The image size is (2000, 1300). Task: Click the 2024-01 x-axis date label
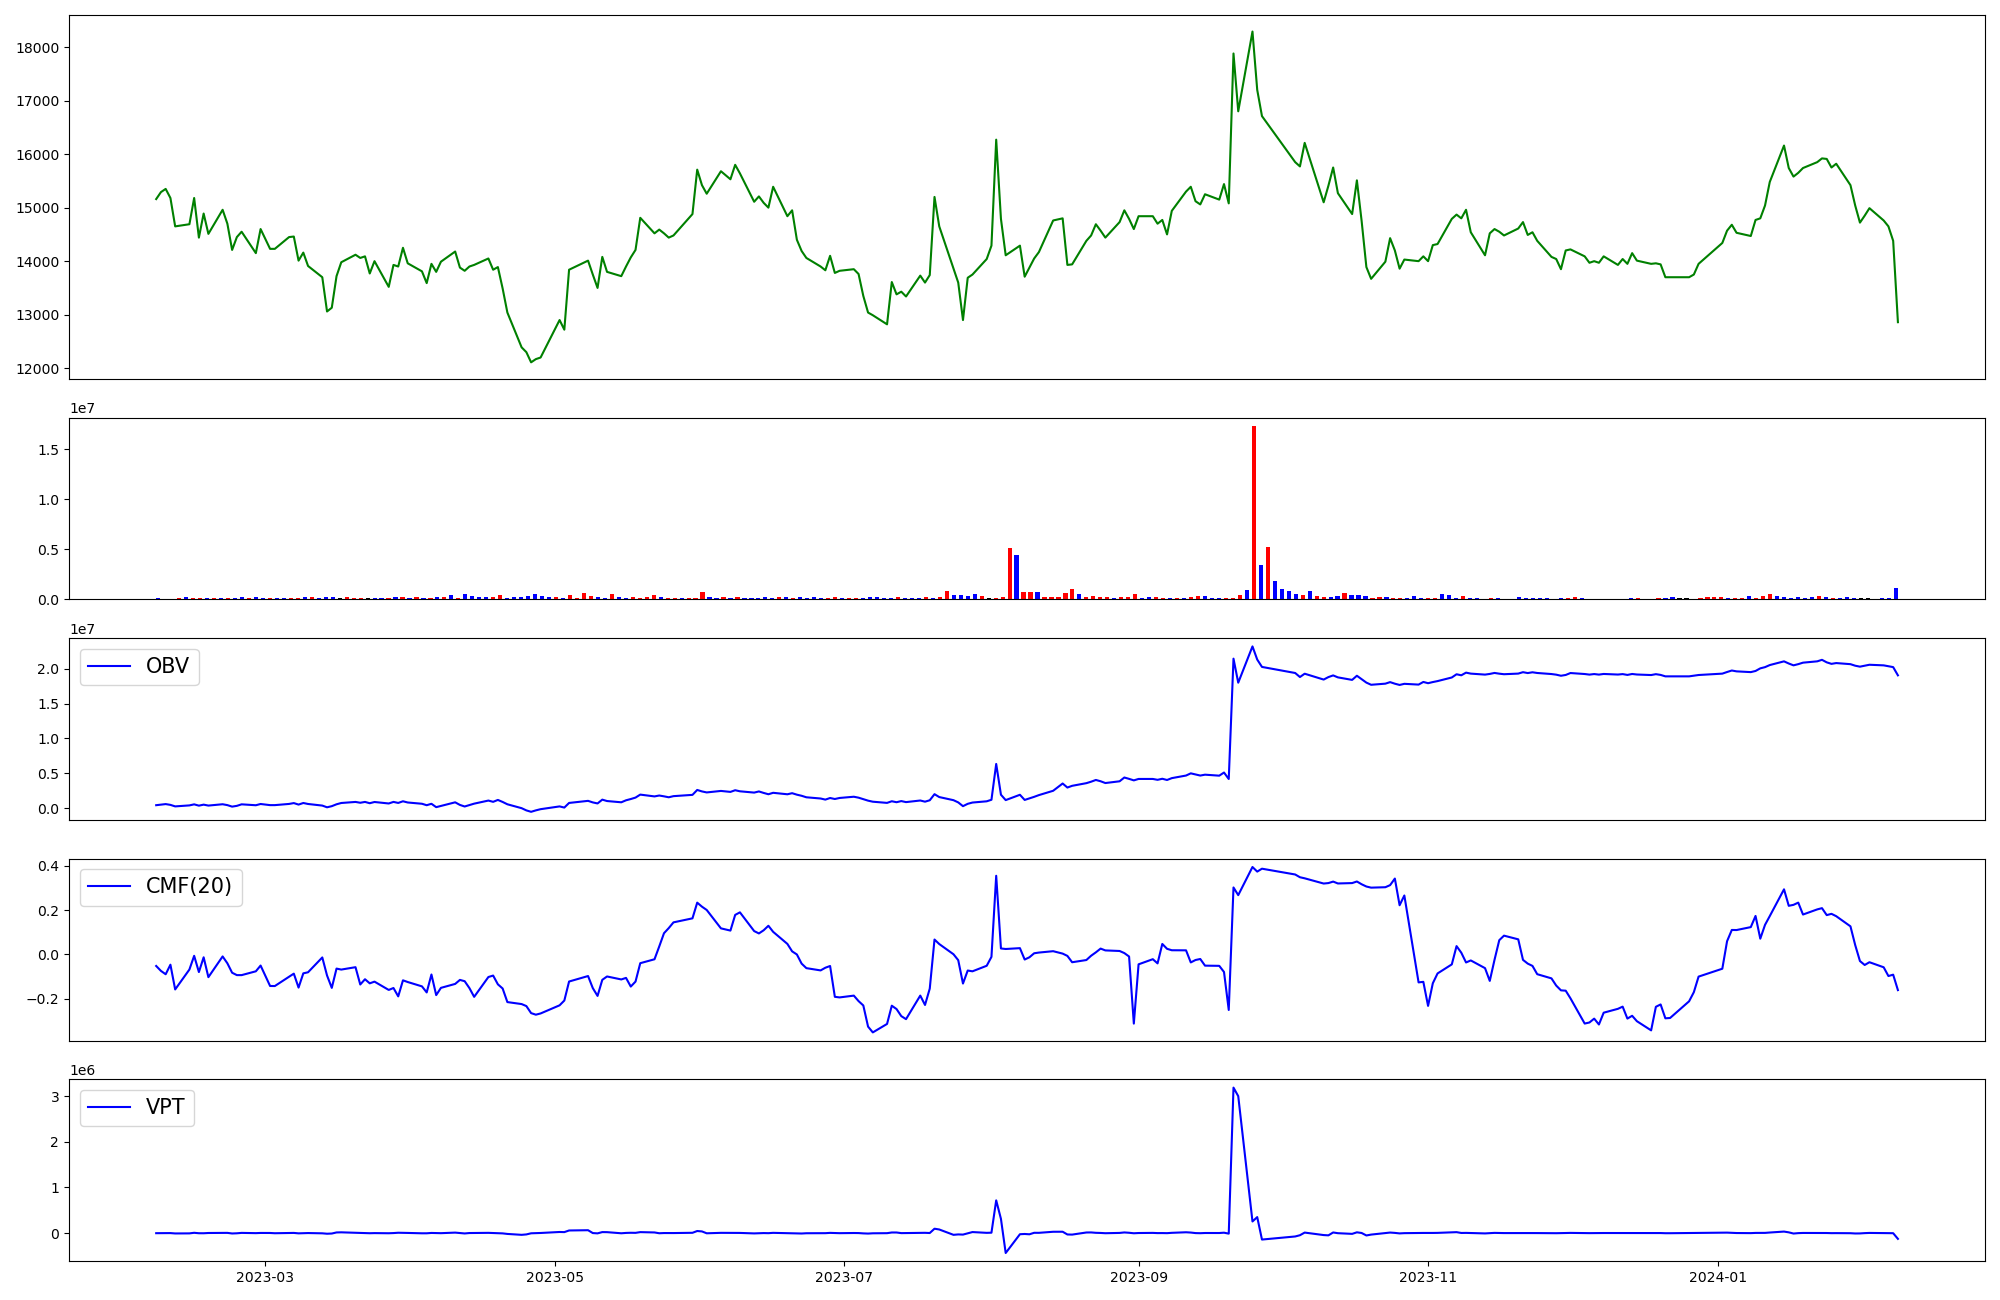[x=1718, y=1277]
